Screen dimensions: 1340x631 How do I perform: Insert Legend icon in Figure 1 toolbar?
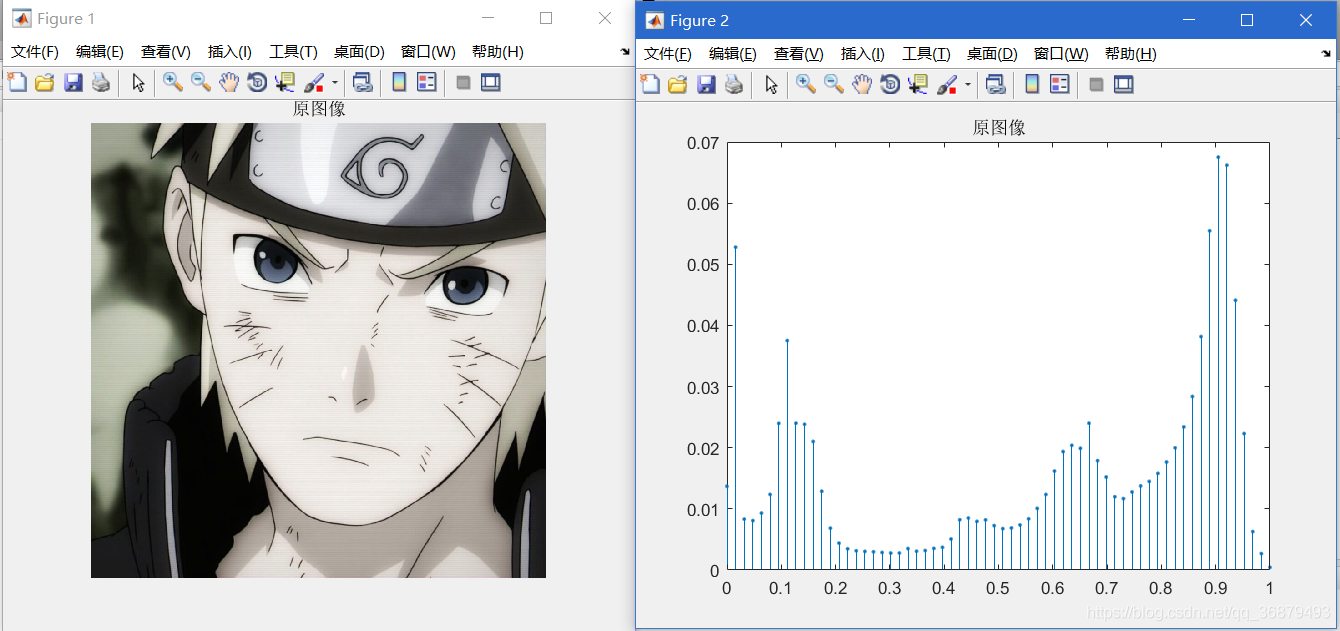(427, 82)
